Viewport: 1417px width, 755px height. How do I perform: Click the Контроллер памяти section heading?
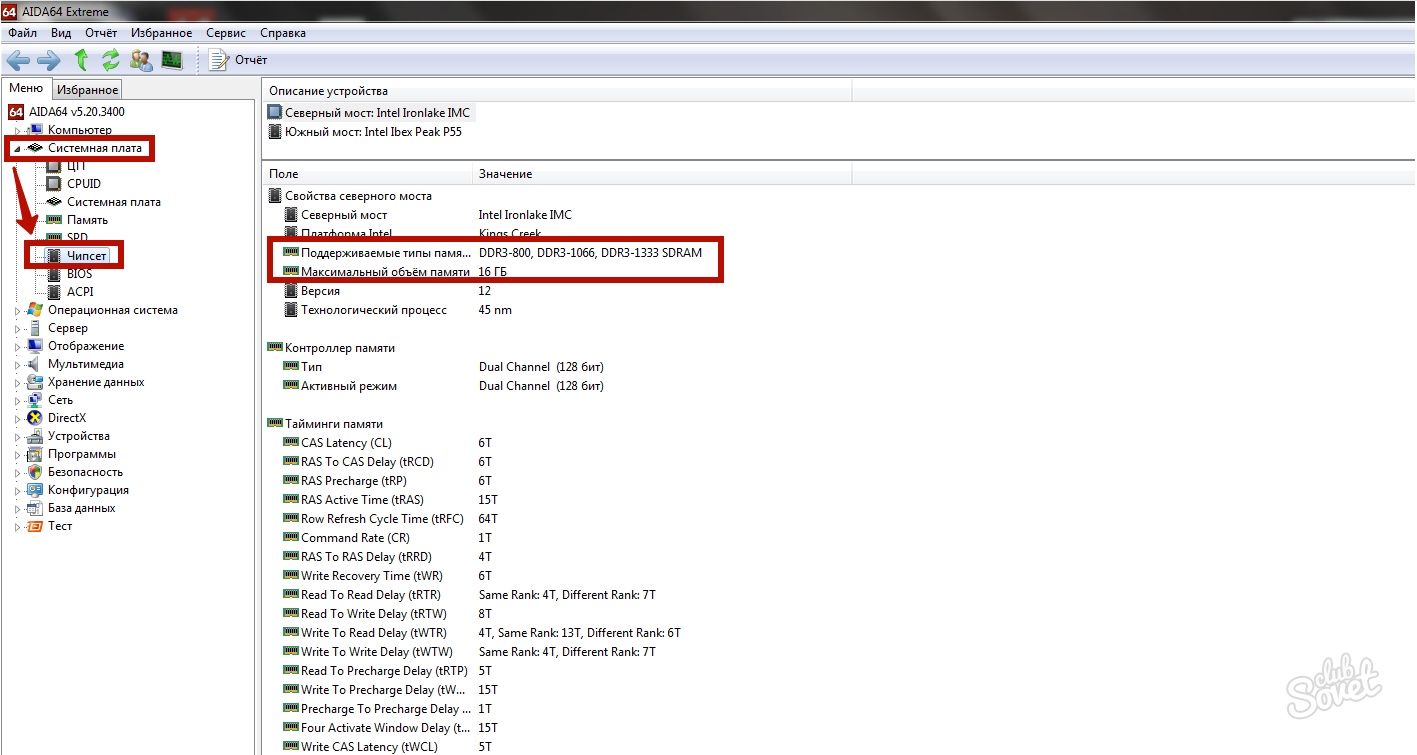tap(339, 348)
